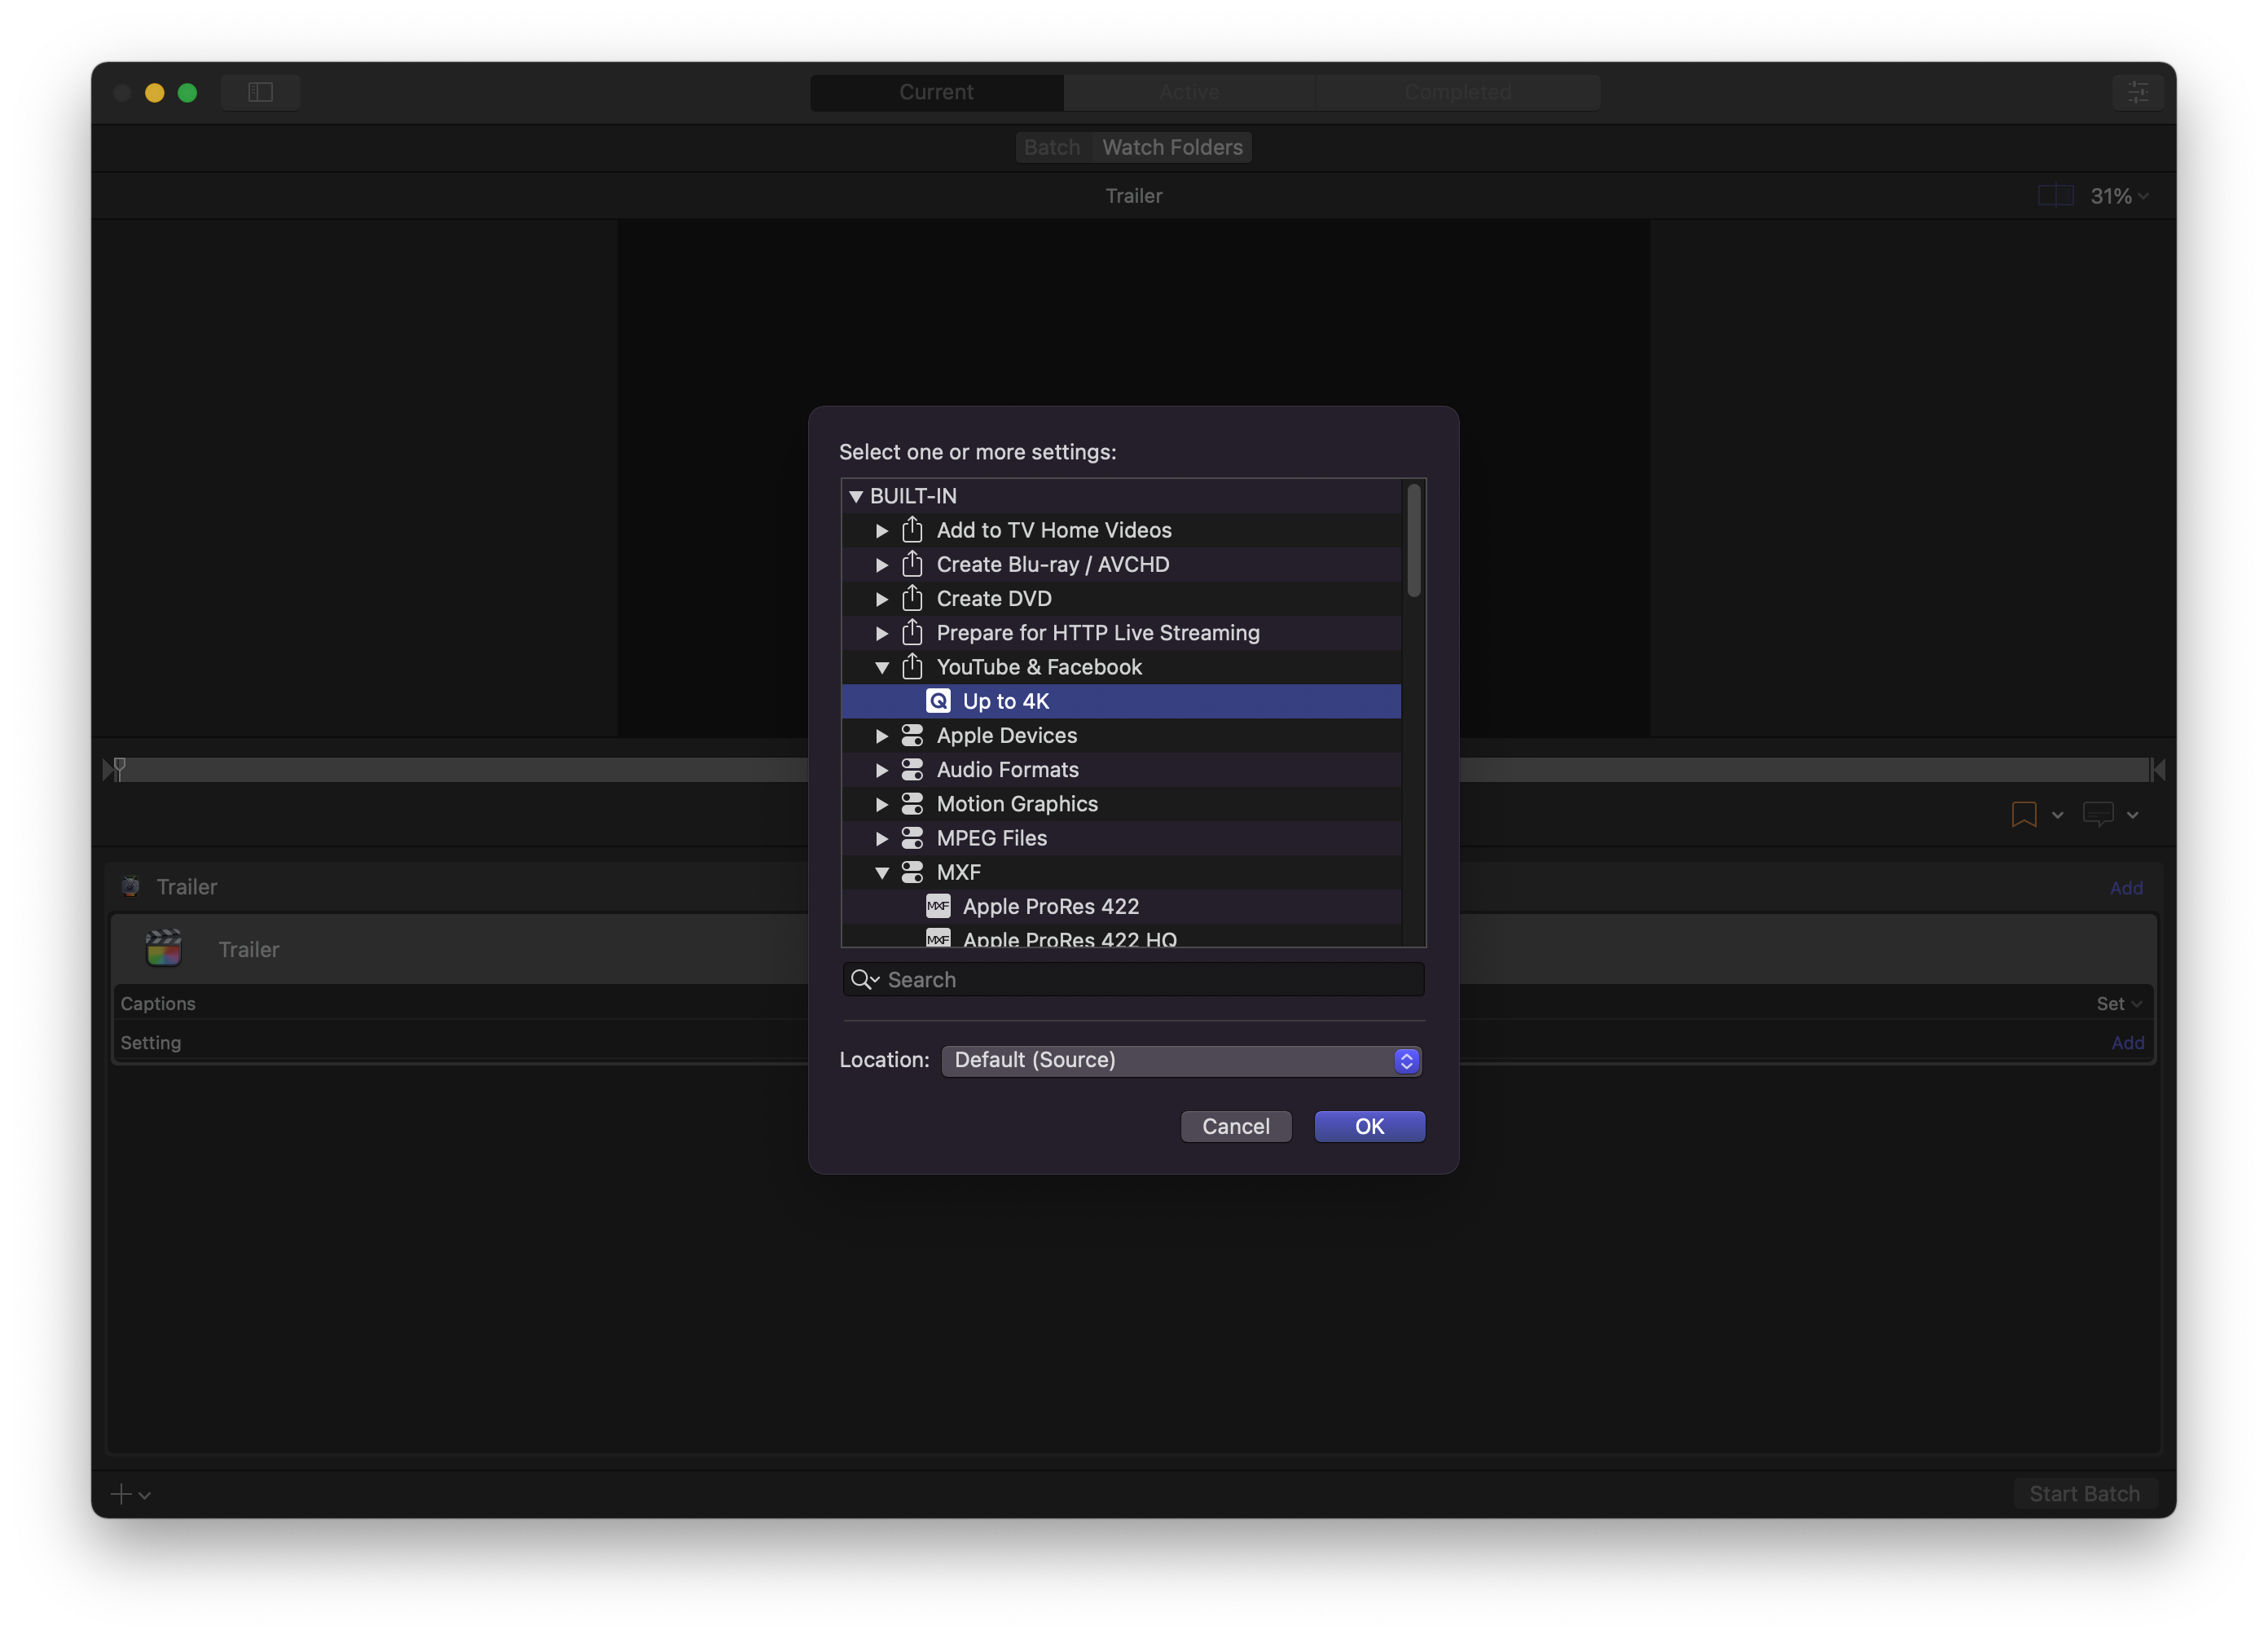Click the Final Cut Trailer clapperboard icon
The height and width of the screenshot is (1639, 2268).
point(164,948)
